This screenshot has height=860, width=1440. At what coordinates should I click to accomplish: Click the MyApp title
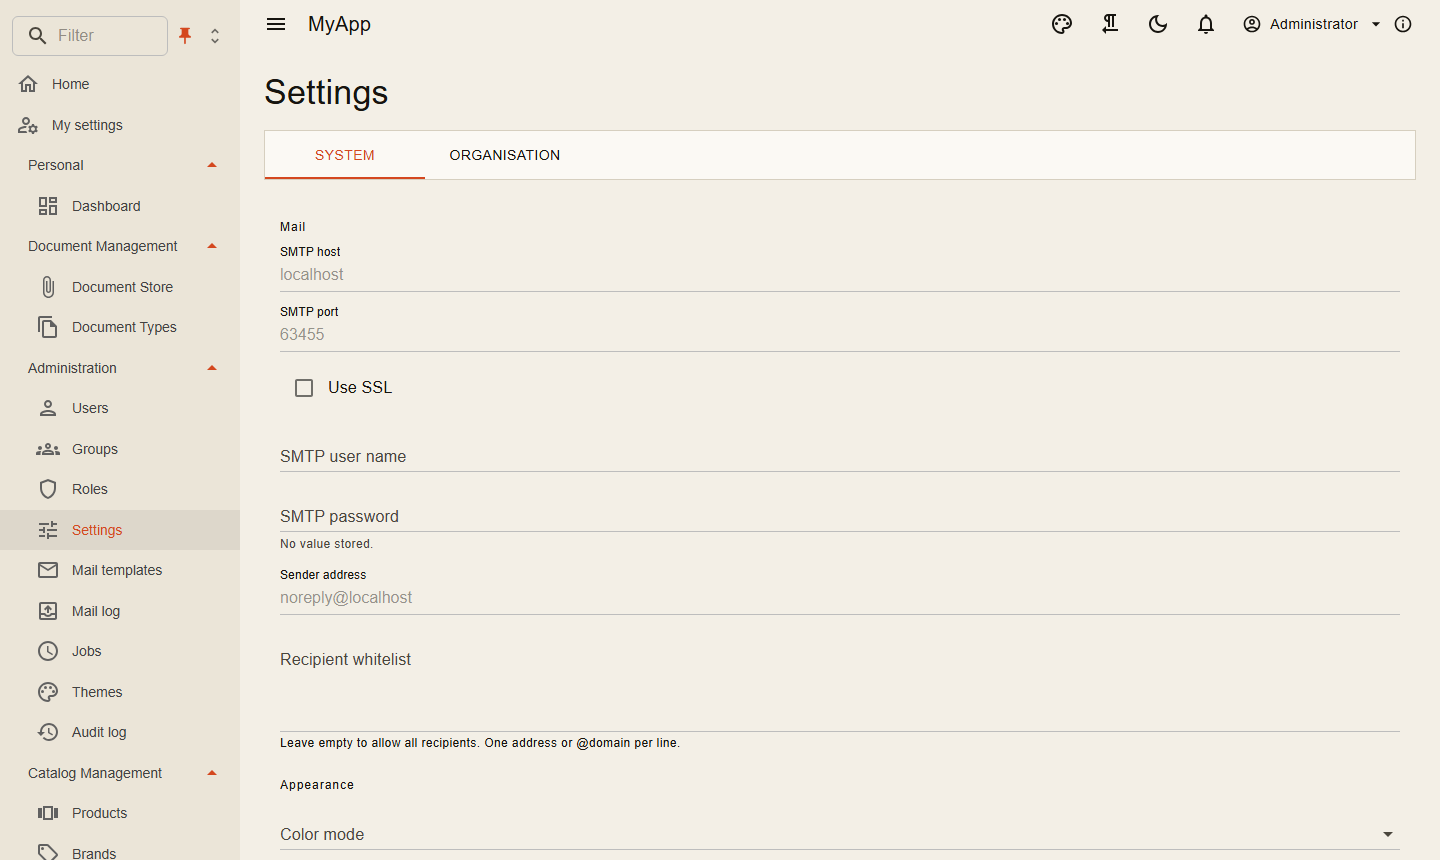(x=339, y=24)
